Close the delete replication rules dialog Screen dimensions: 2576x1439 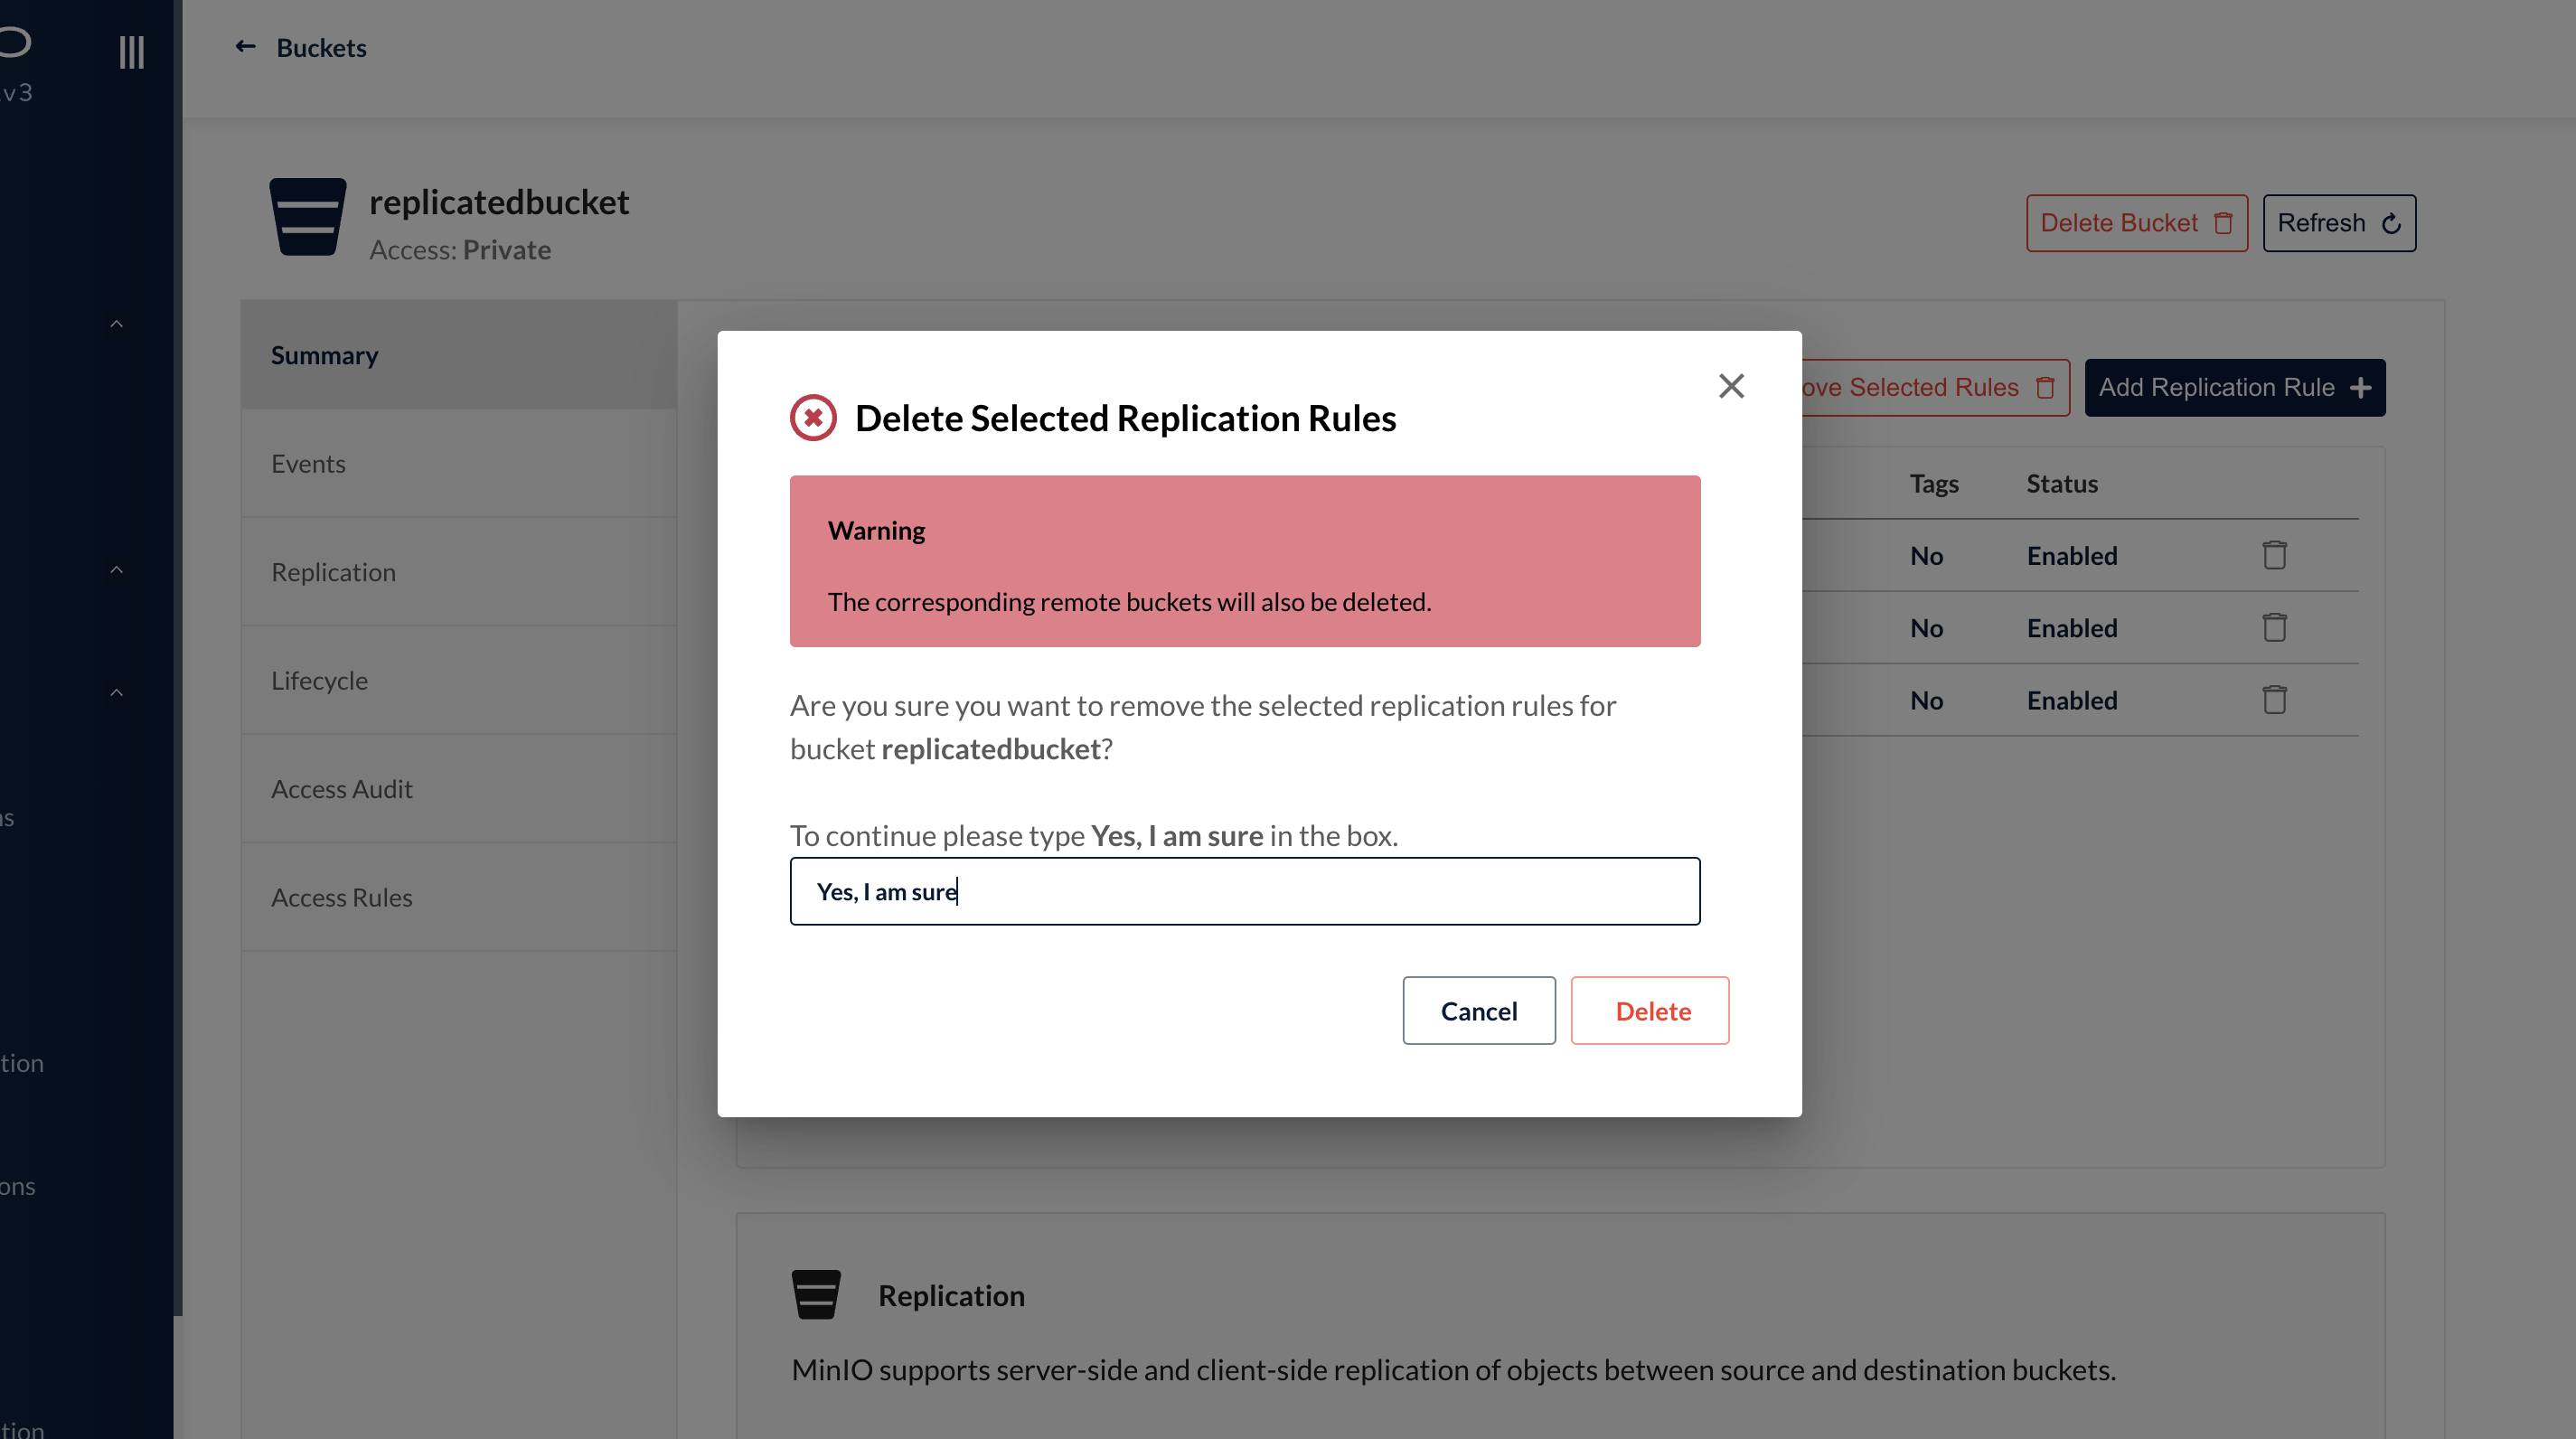pos(1731,386)
